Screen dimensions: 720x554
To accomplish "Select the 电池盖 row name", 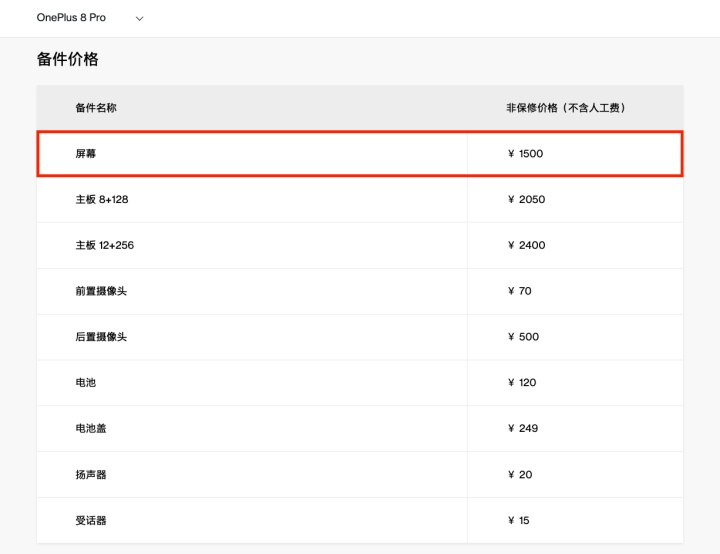I will (91, 429).
